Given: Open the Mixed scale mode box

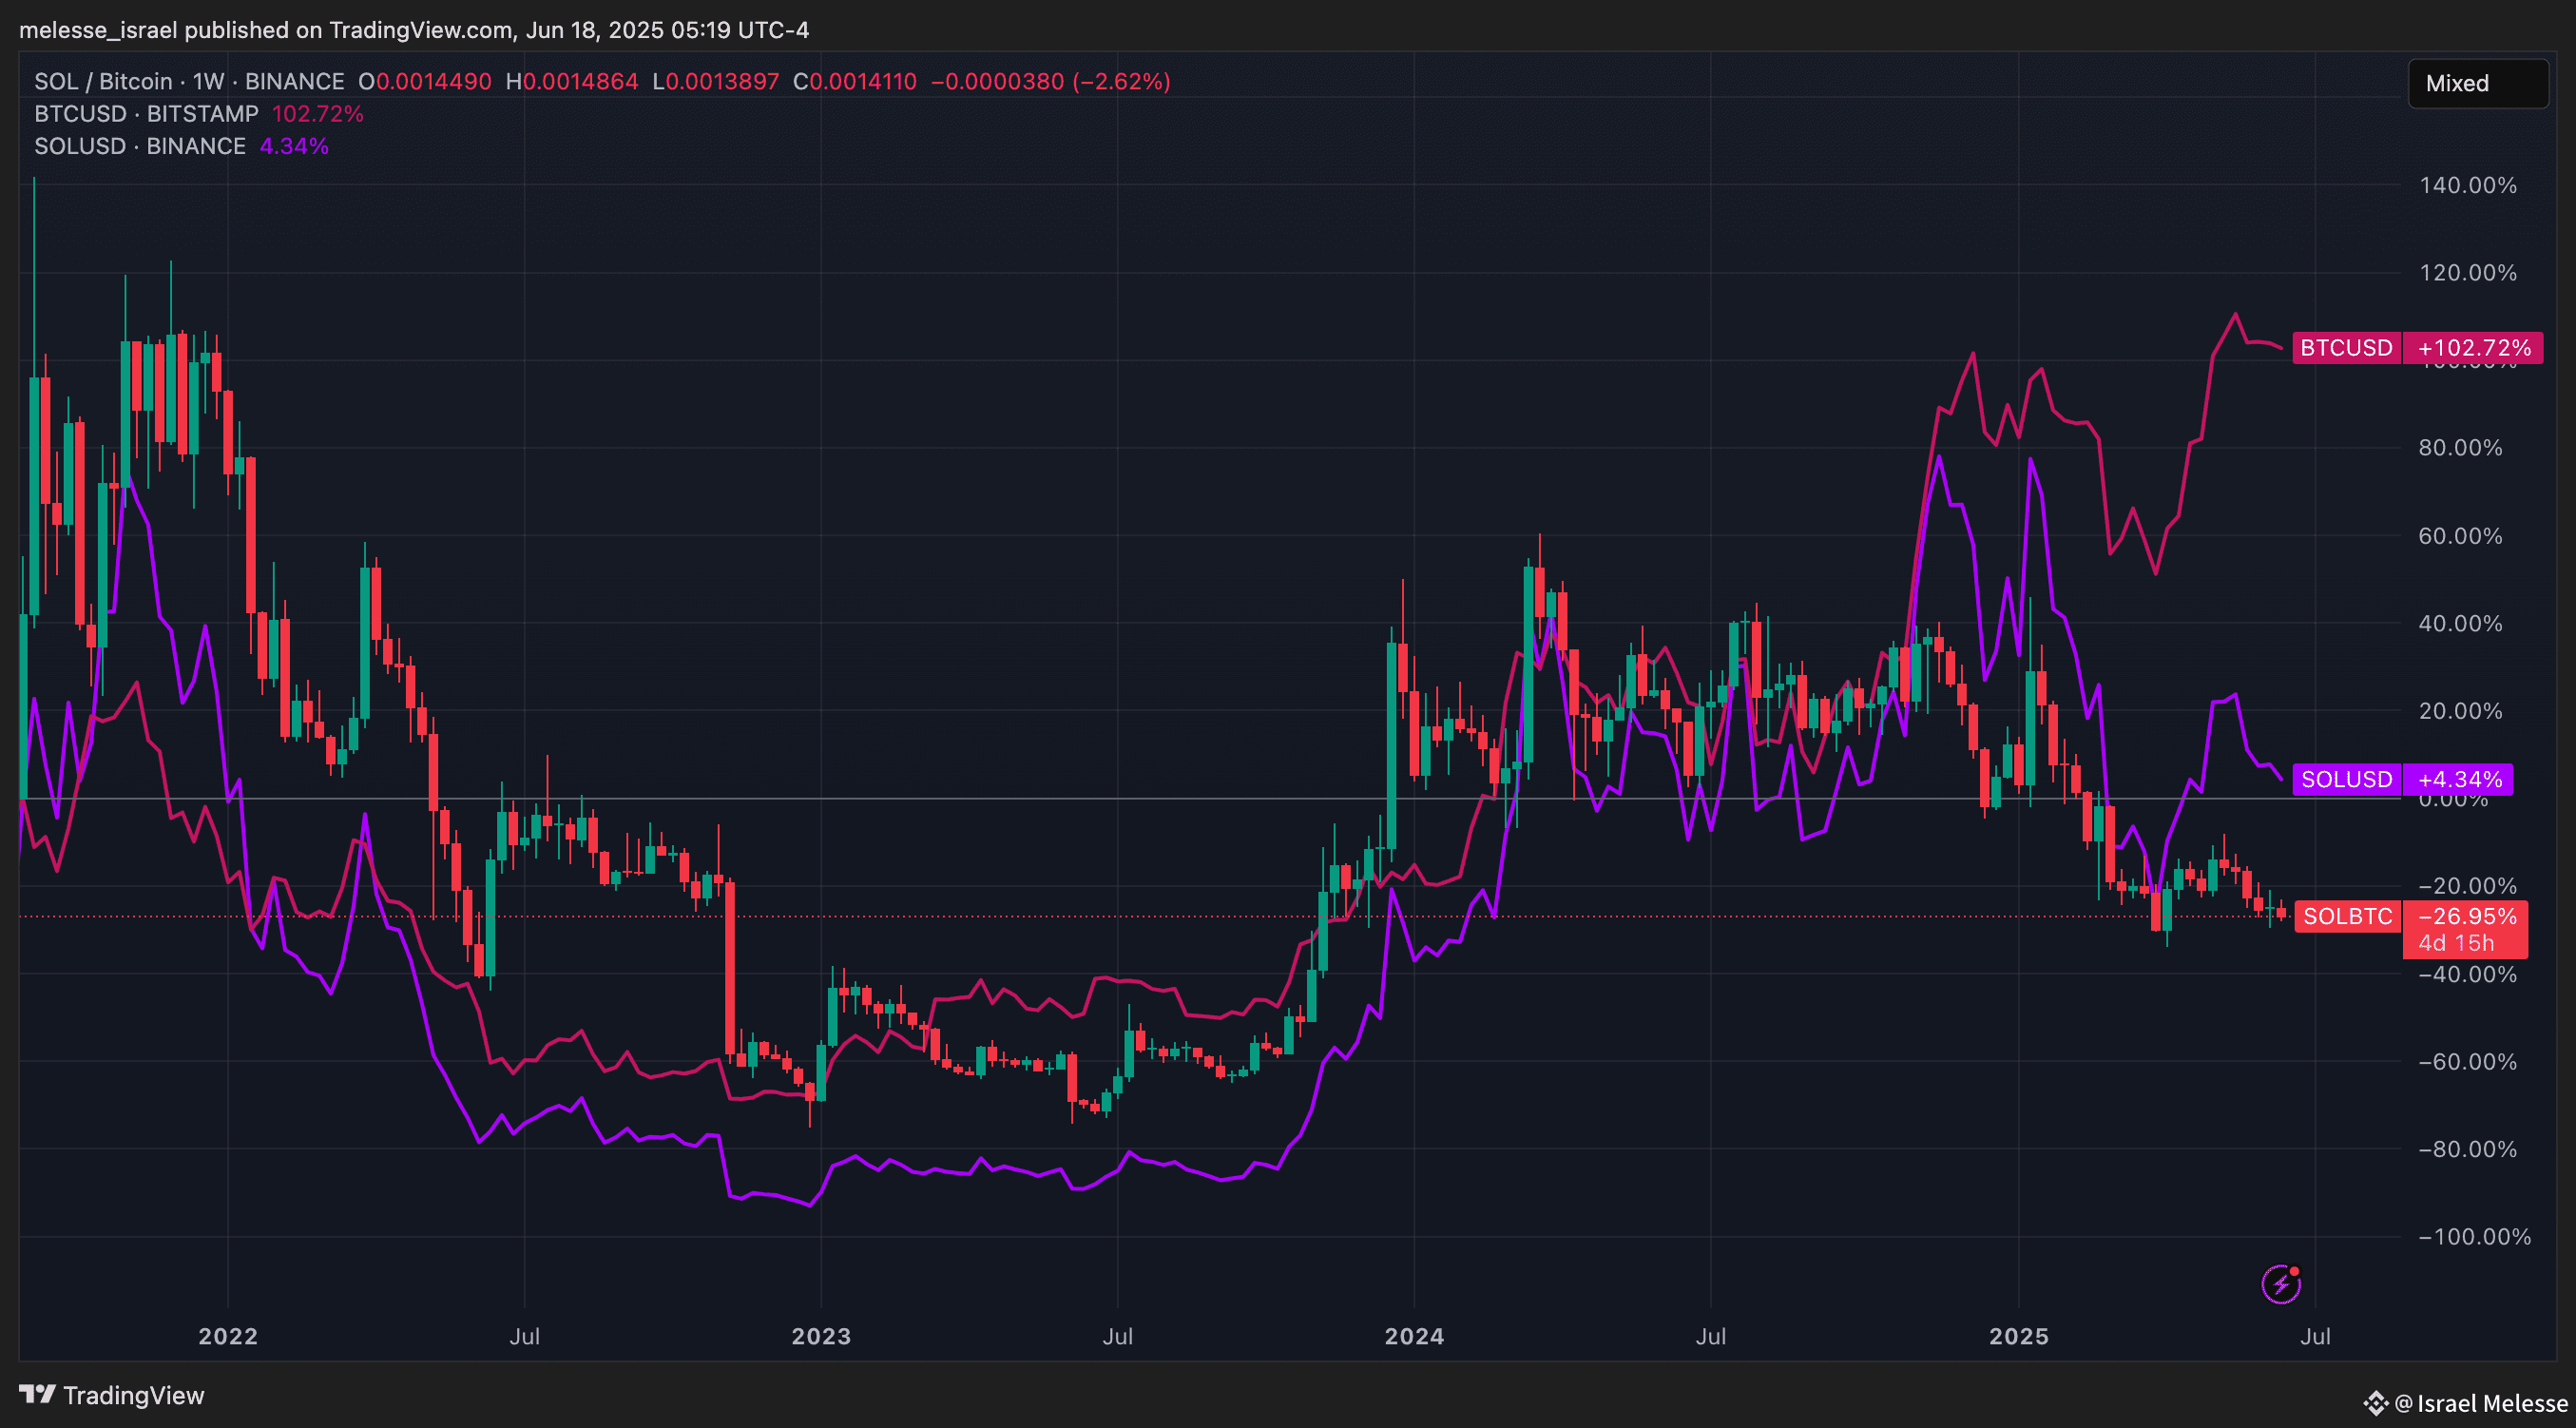Looking at the screenshot, I should pyautogui.click(x=2477, y=83).
